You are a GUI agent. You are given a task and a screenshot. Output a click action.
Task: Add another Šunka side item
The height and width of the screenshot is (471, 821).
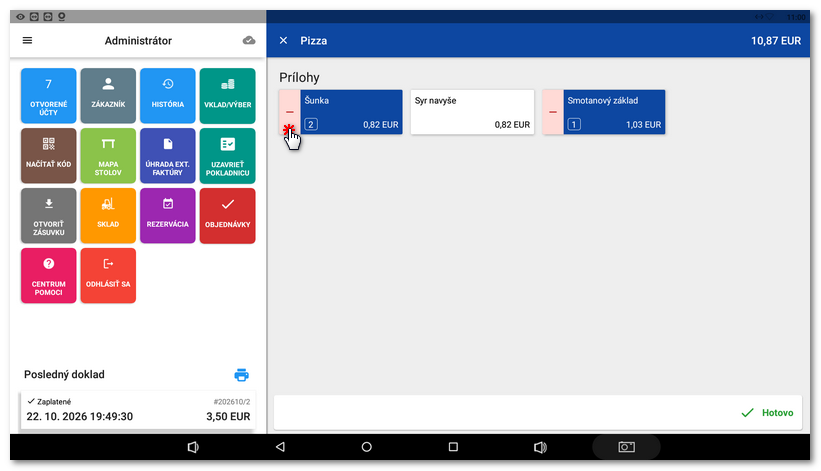(351, 112)
